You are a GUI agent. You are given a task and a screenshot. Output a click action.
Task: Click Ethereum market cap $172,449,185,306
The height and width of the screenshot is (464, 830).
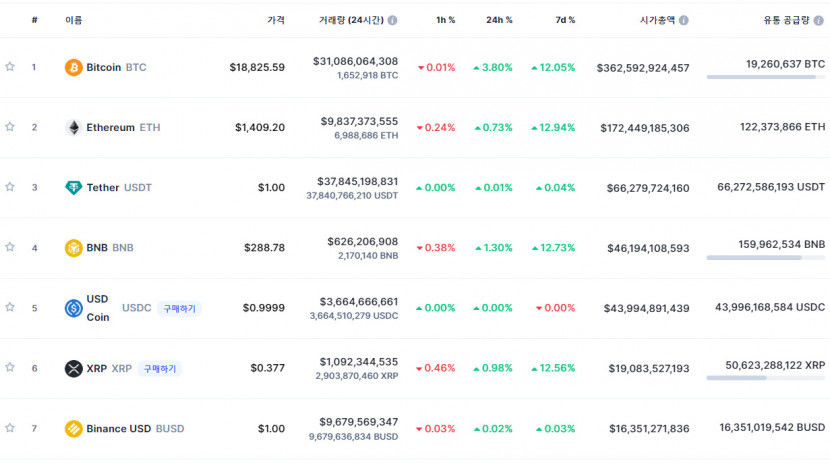(645, 128)
